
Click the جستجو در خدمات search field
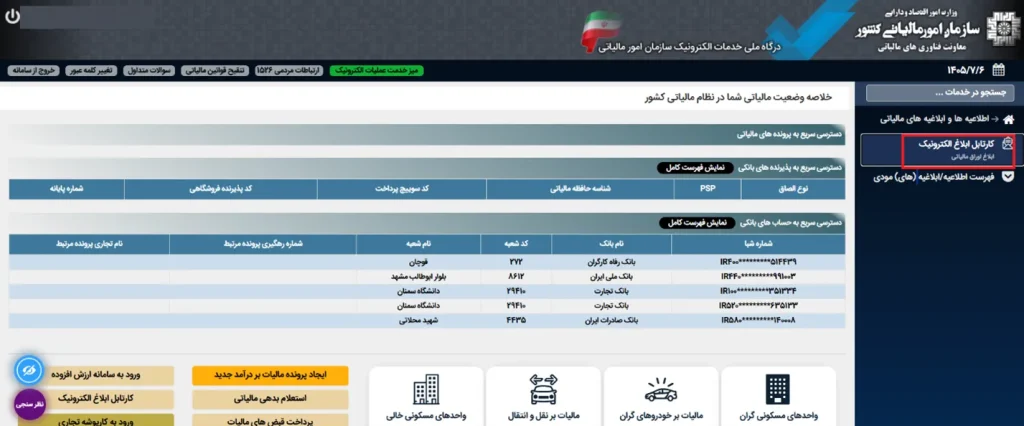[940, 93]
